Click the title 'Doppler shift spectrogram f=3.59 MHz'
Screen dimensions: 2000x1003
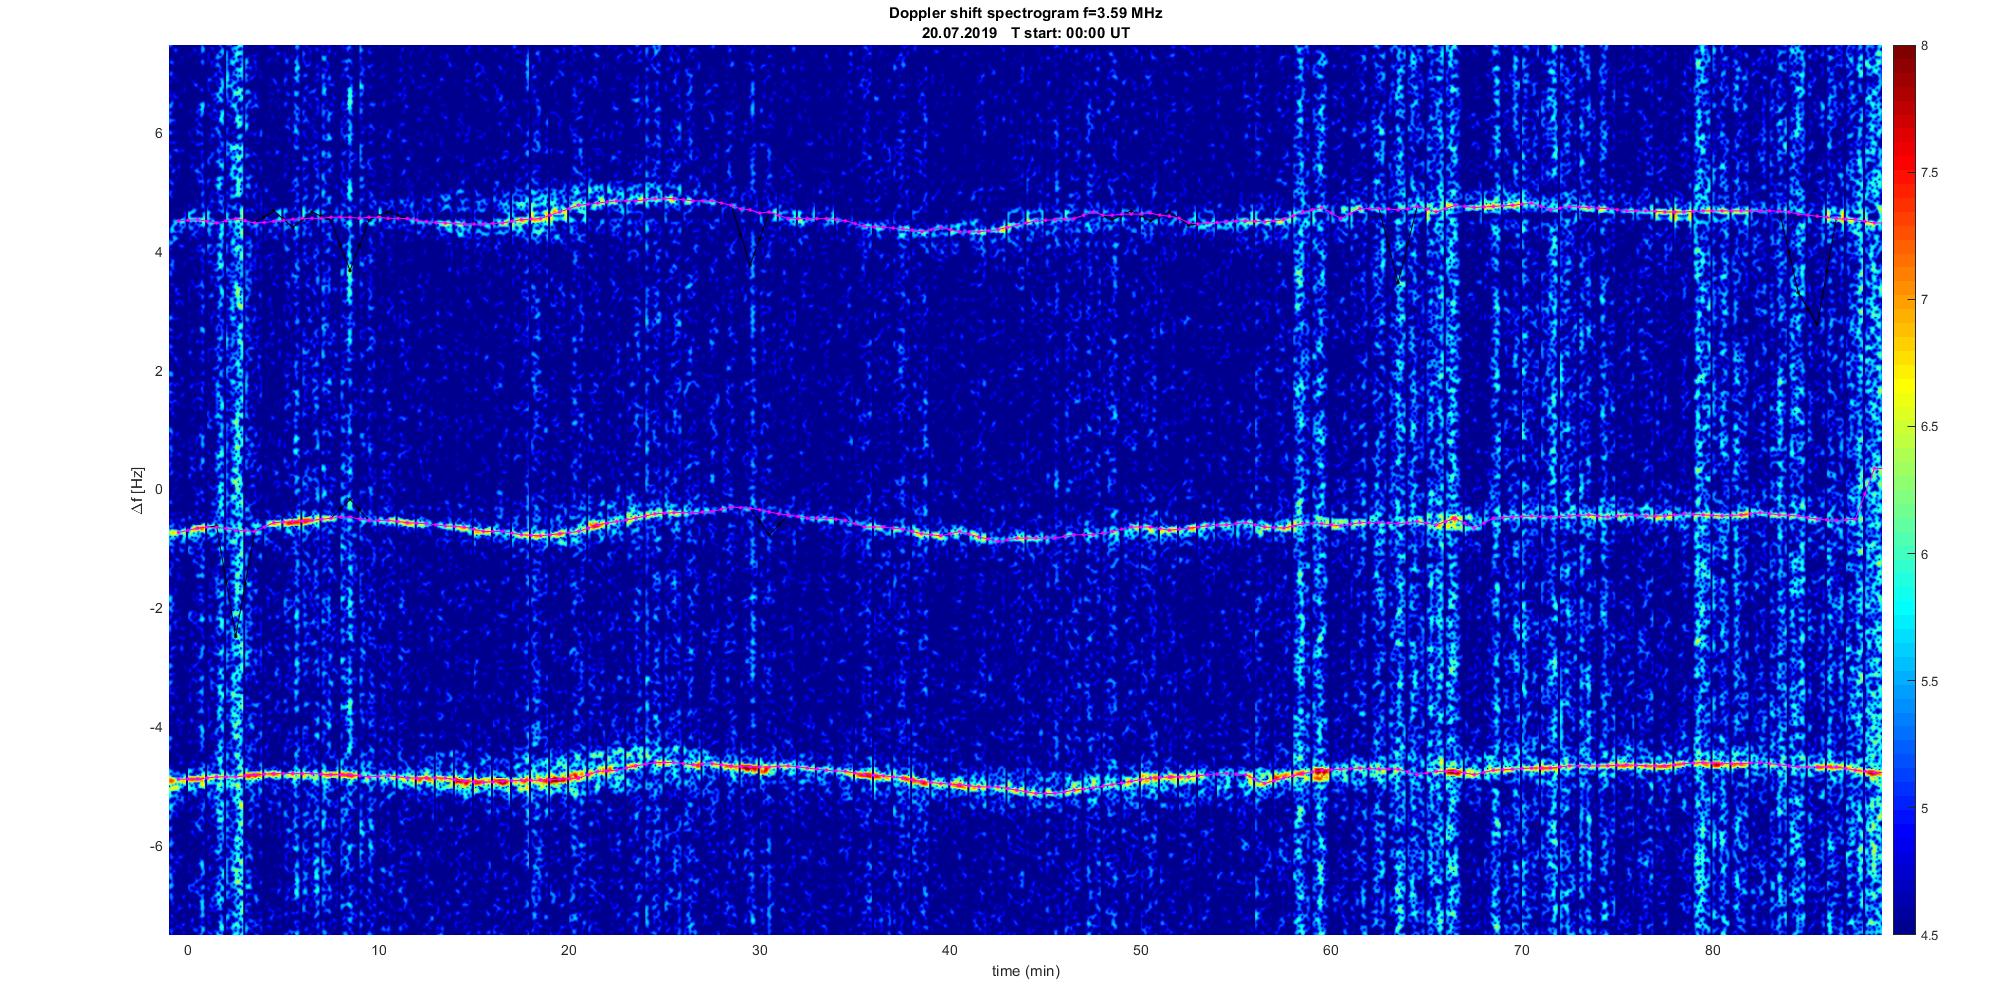click(1025, 14)
